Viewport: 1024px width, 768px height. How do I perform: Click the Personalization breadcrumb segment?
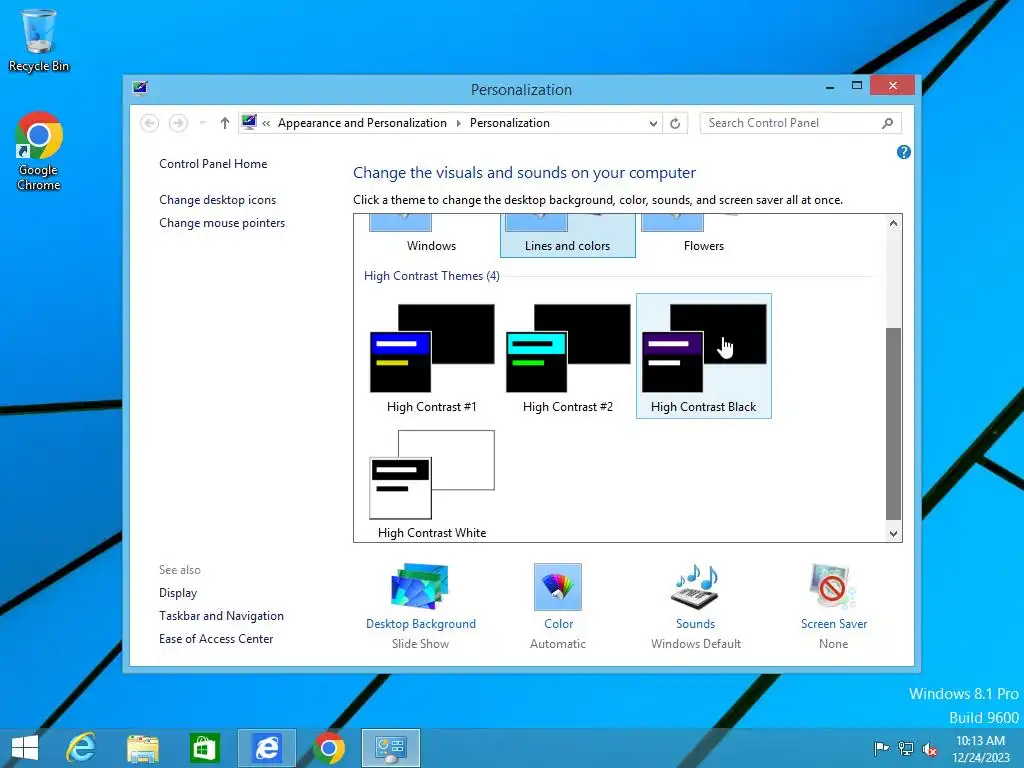509,123
